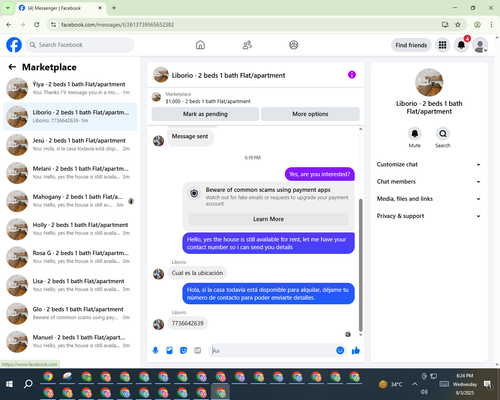Expand the Customize chat section
The image size is (500, 400).
pyautogui.click(x=429, y=164)
